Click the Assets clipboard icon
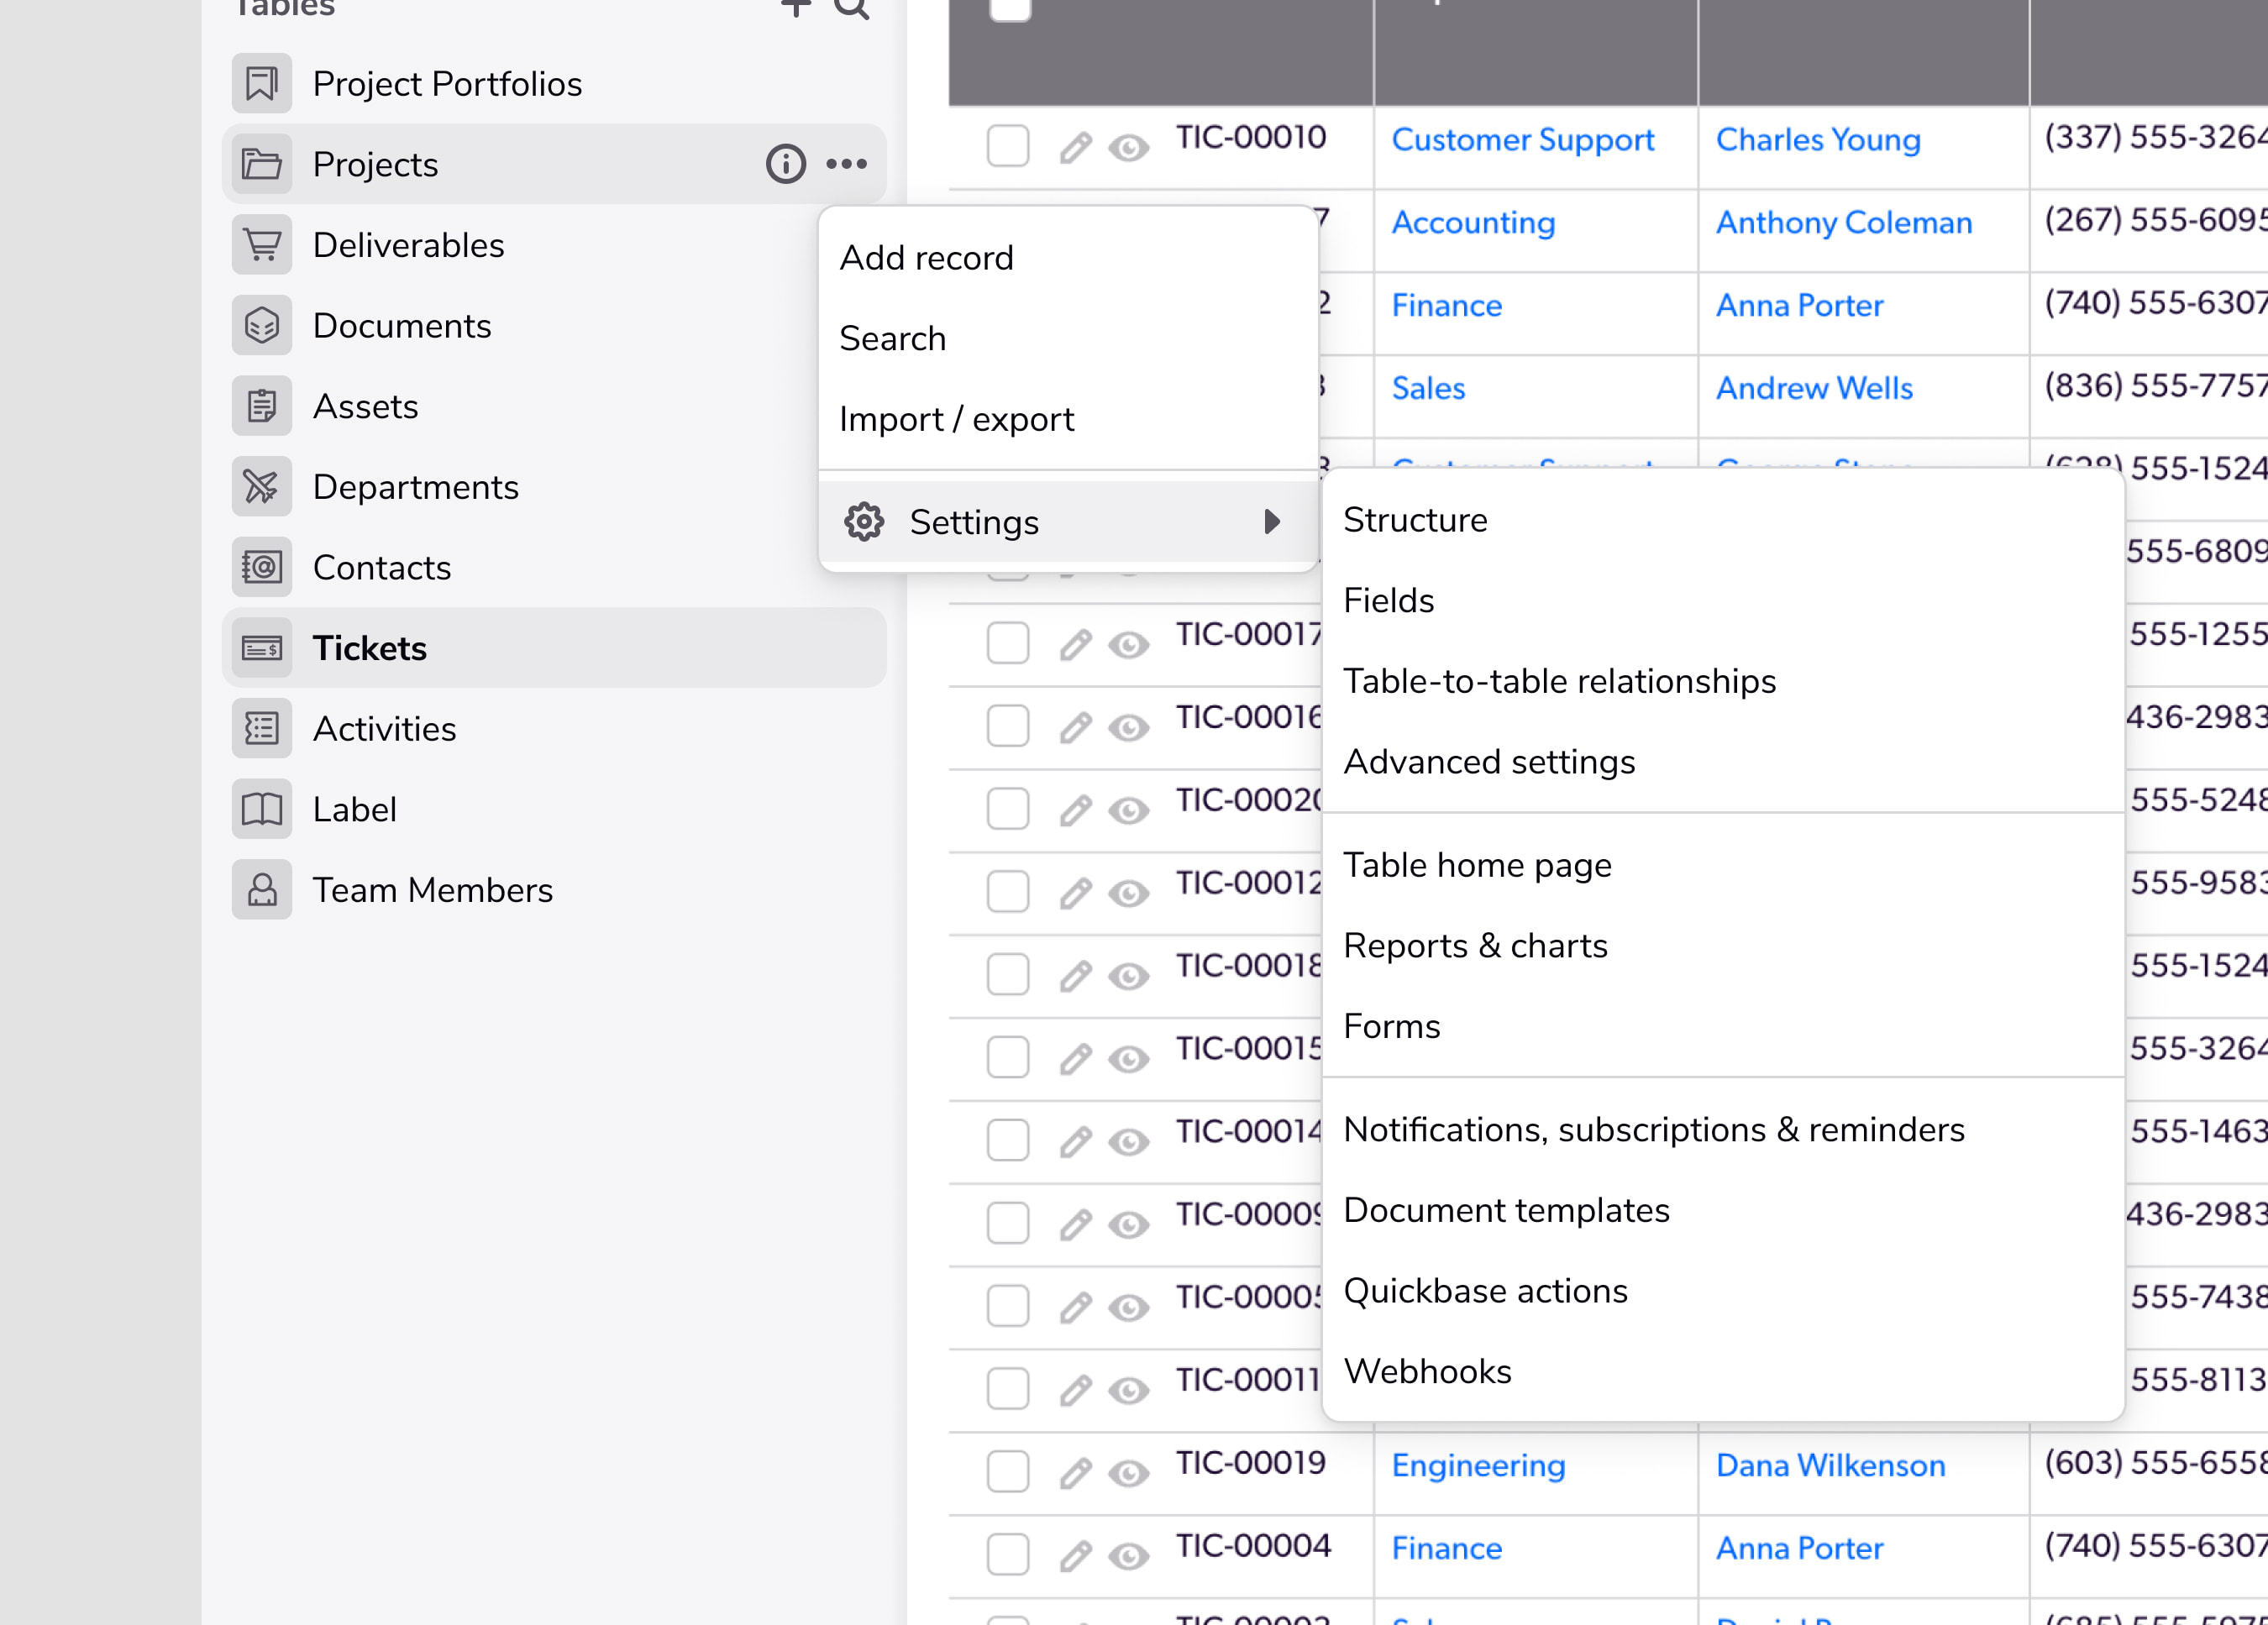This screenshot has height=1625, width=2268. 262,406
